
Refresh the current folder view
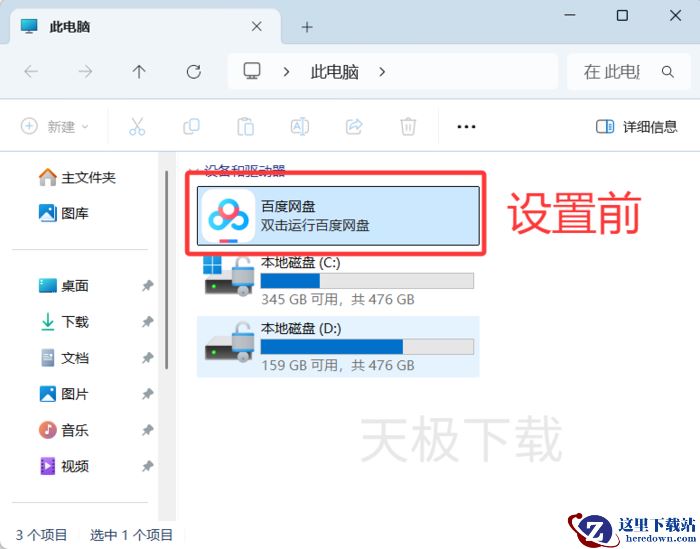[194, 71]
